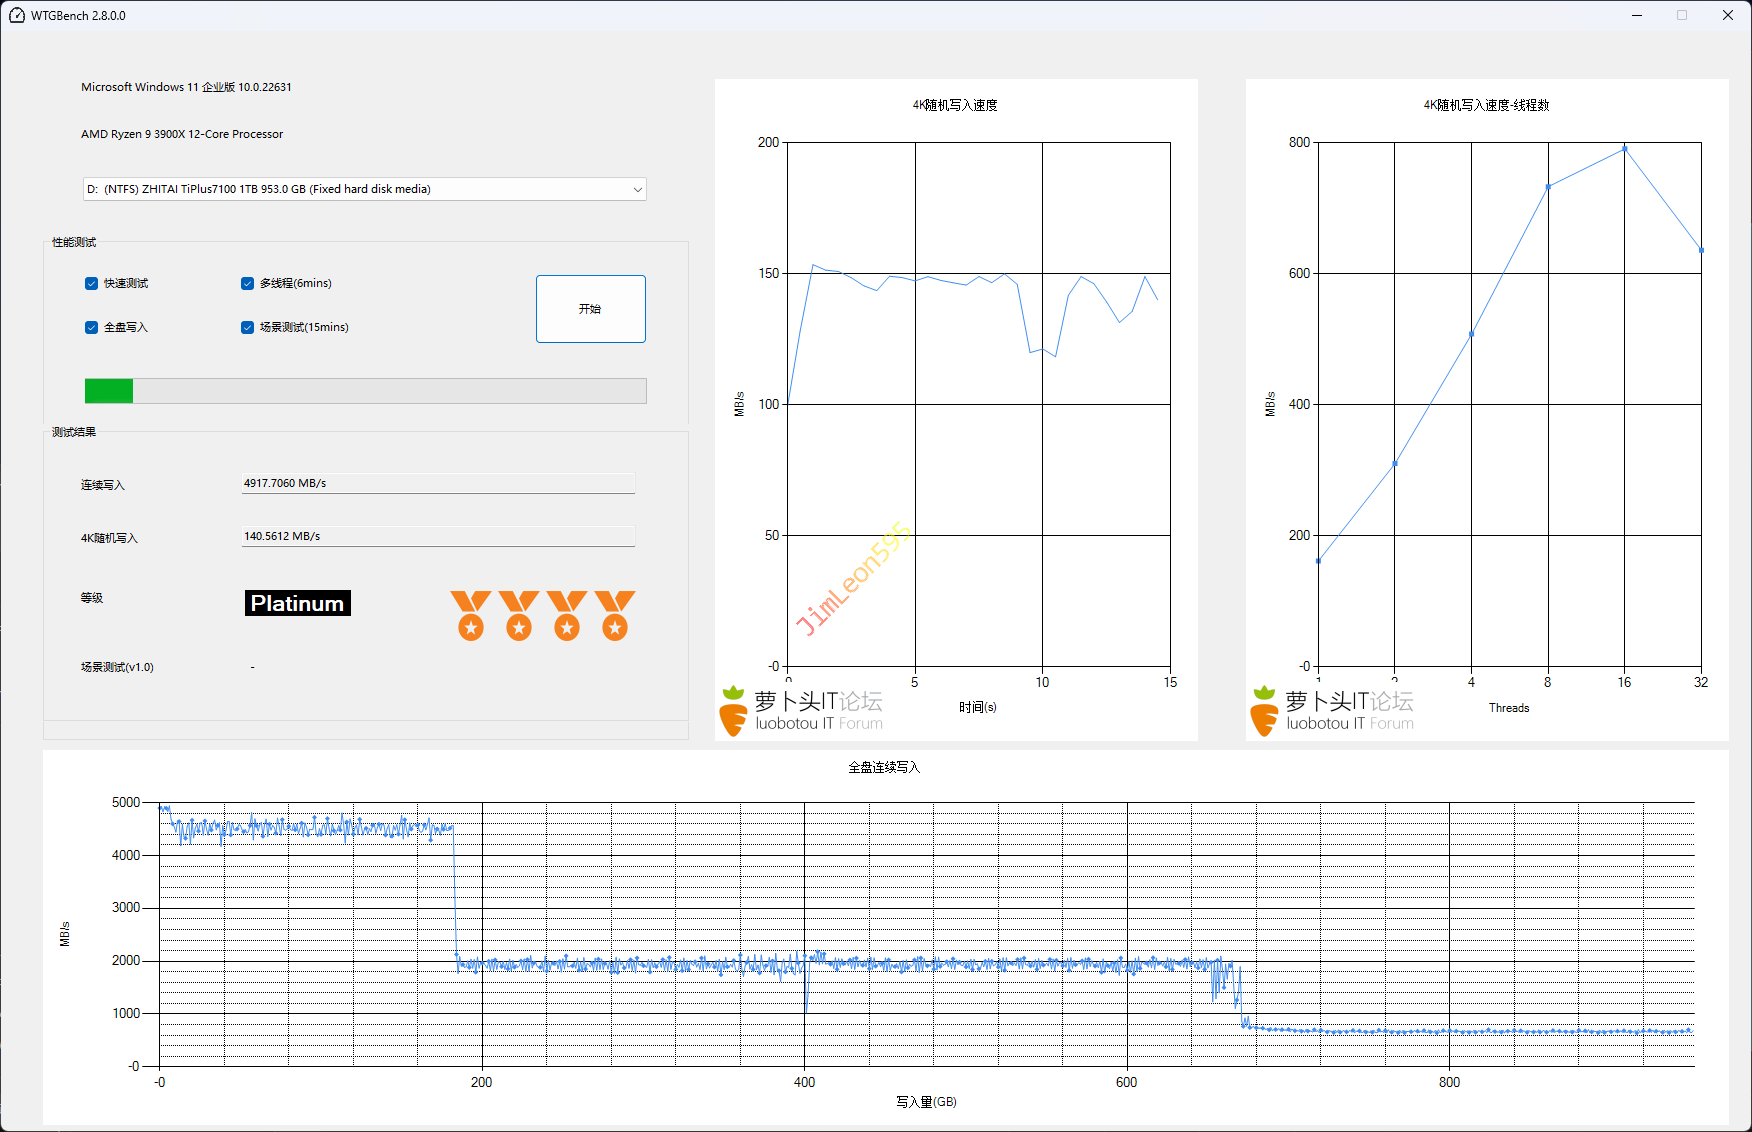Toggle the 全盘写入 checkbox
Screen dimensions: 1752x1132
[x=92, y=328]
